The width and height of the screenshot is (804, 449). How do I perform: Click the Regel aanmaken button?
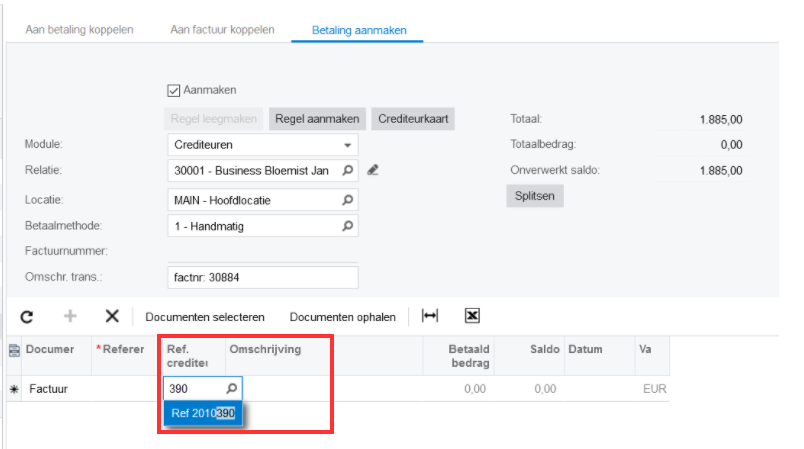pyautogui.click(x=317, y=119)
